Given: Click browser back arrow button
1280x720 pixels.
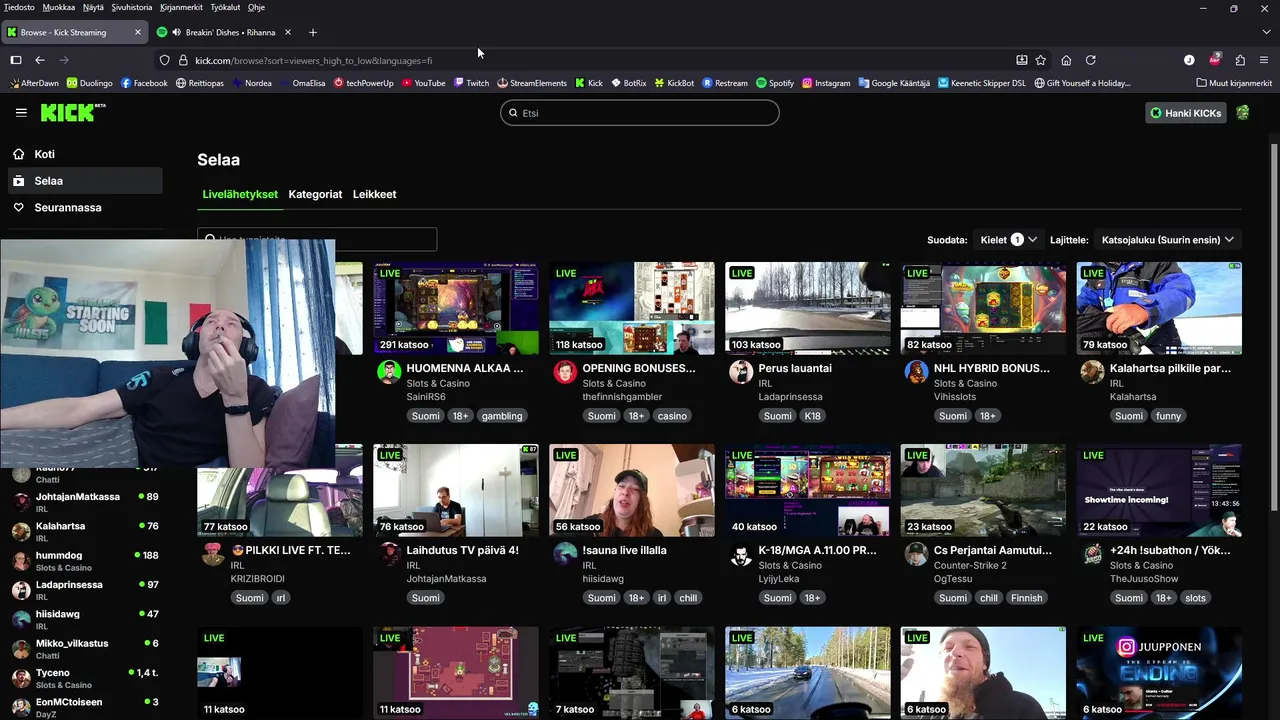Looking at the screenshot, I should click(x=40, y=60).
